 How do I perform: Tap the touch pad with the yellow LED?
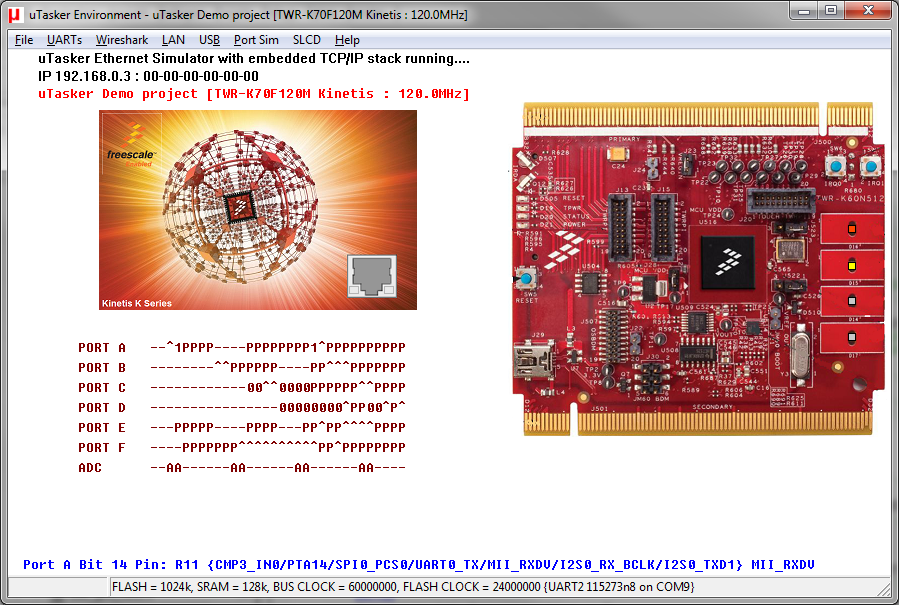[x=852, y=265]
